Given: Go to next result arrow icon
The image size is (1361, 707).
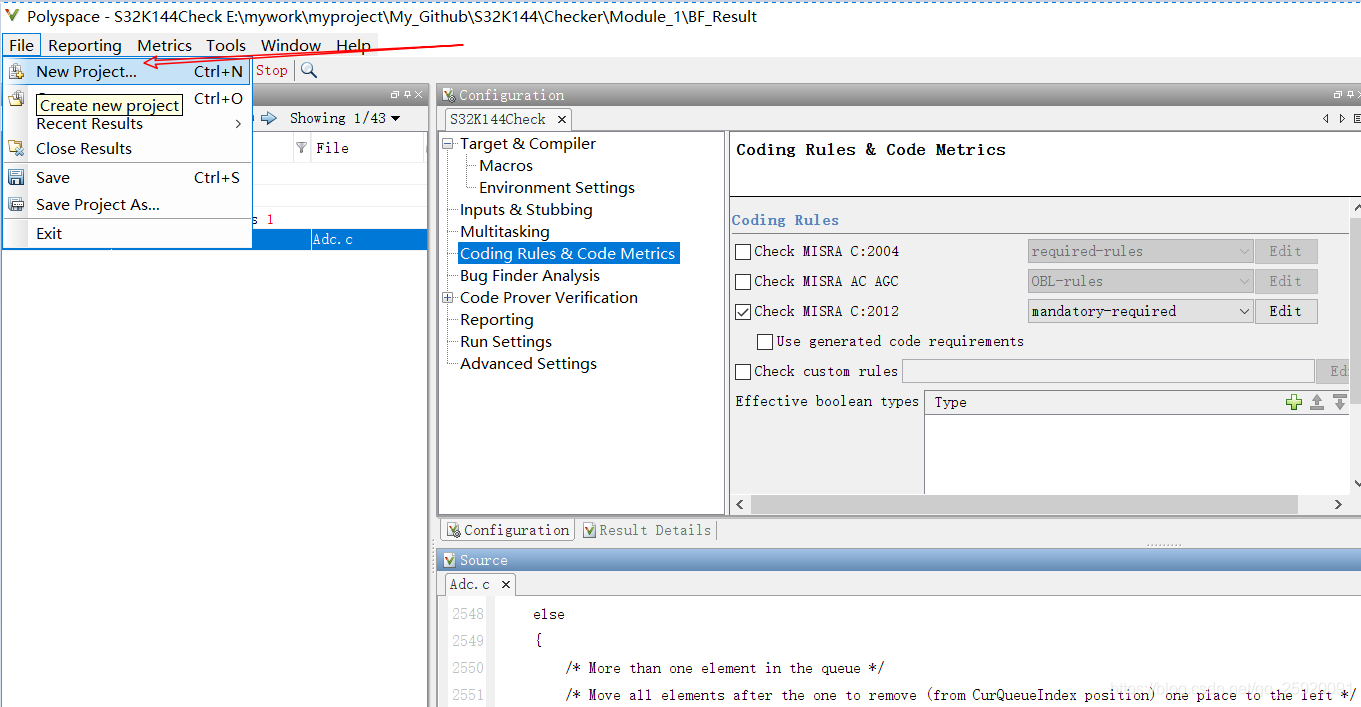Looking at the screenshot, I should pyautogui.click(x=269, y=118).
